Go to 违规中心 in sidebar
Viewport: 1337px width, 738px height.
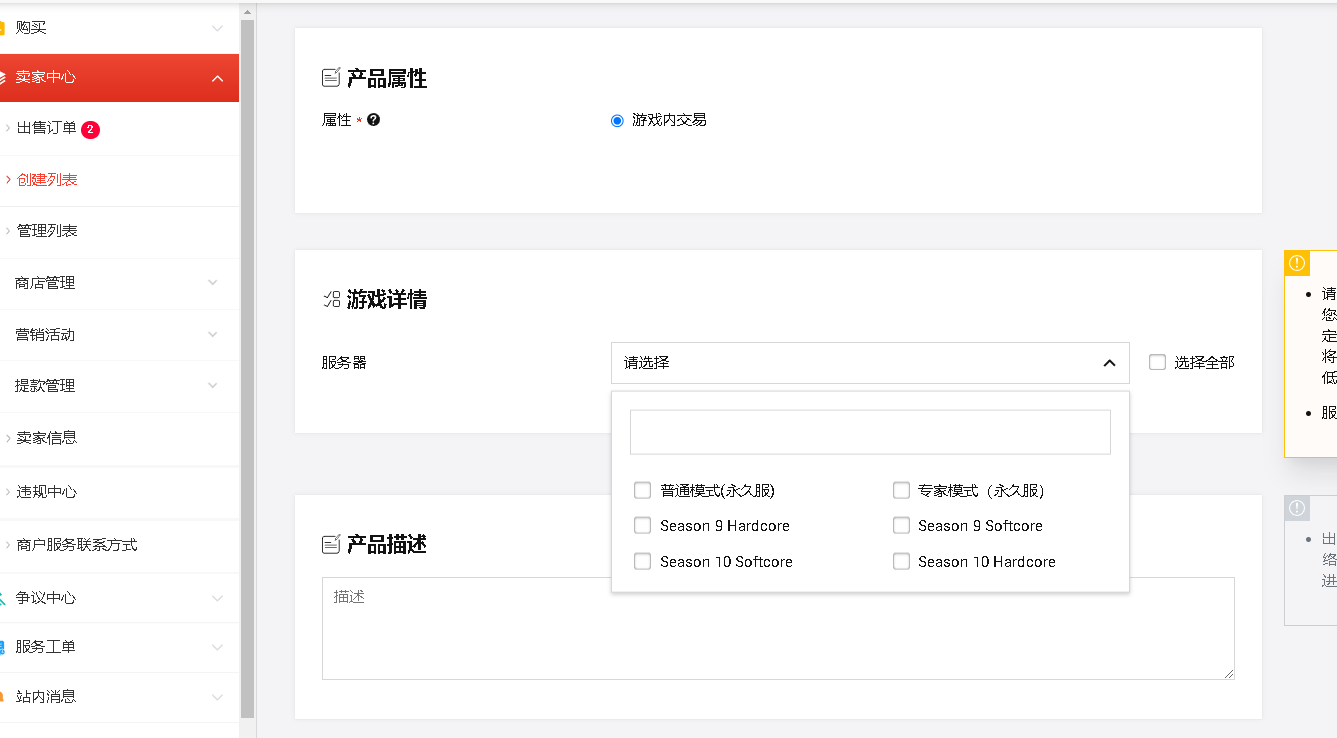point(47,492)
